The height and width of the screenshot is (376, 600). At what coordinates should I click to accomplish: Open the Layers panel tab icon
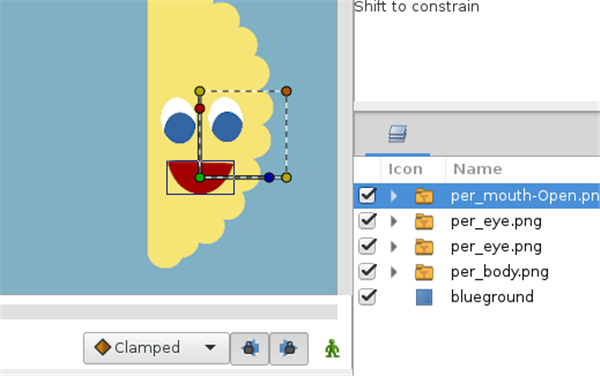(x=397, y=134)
